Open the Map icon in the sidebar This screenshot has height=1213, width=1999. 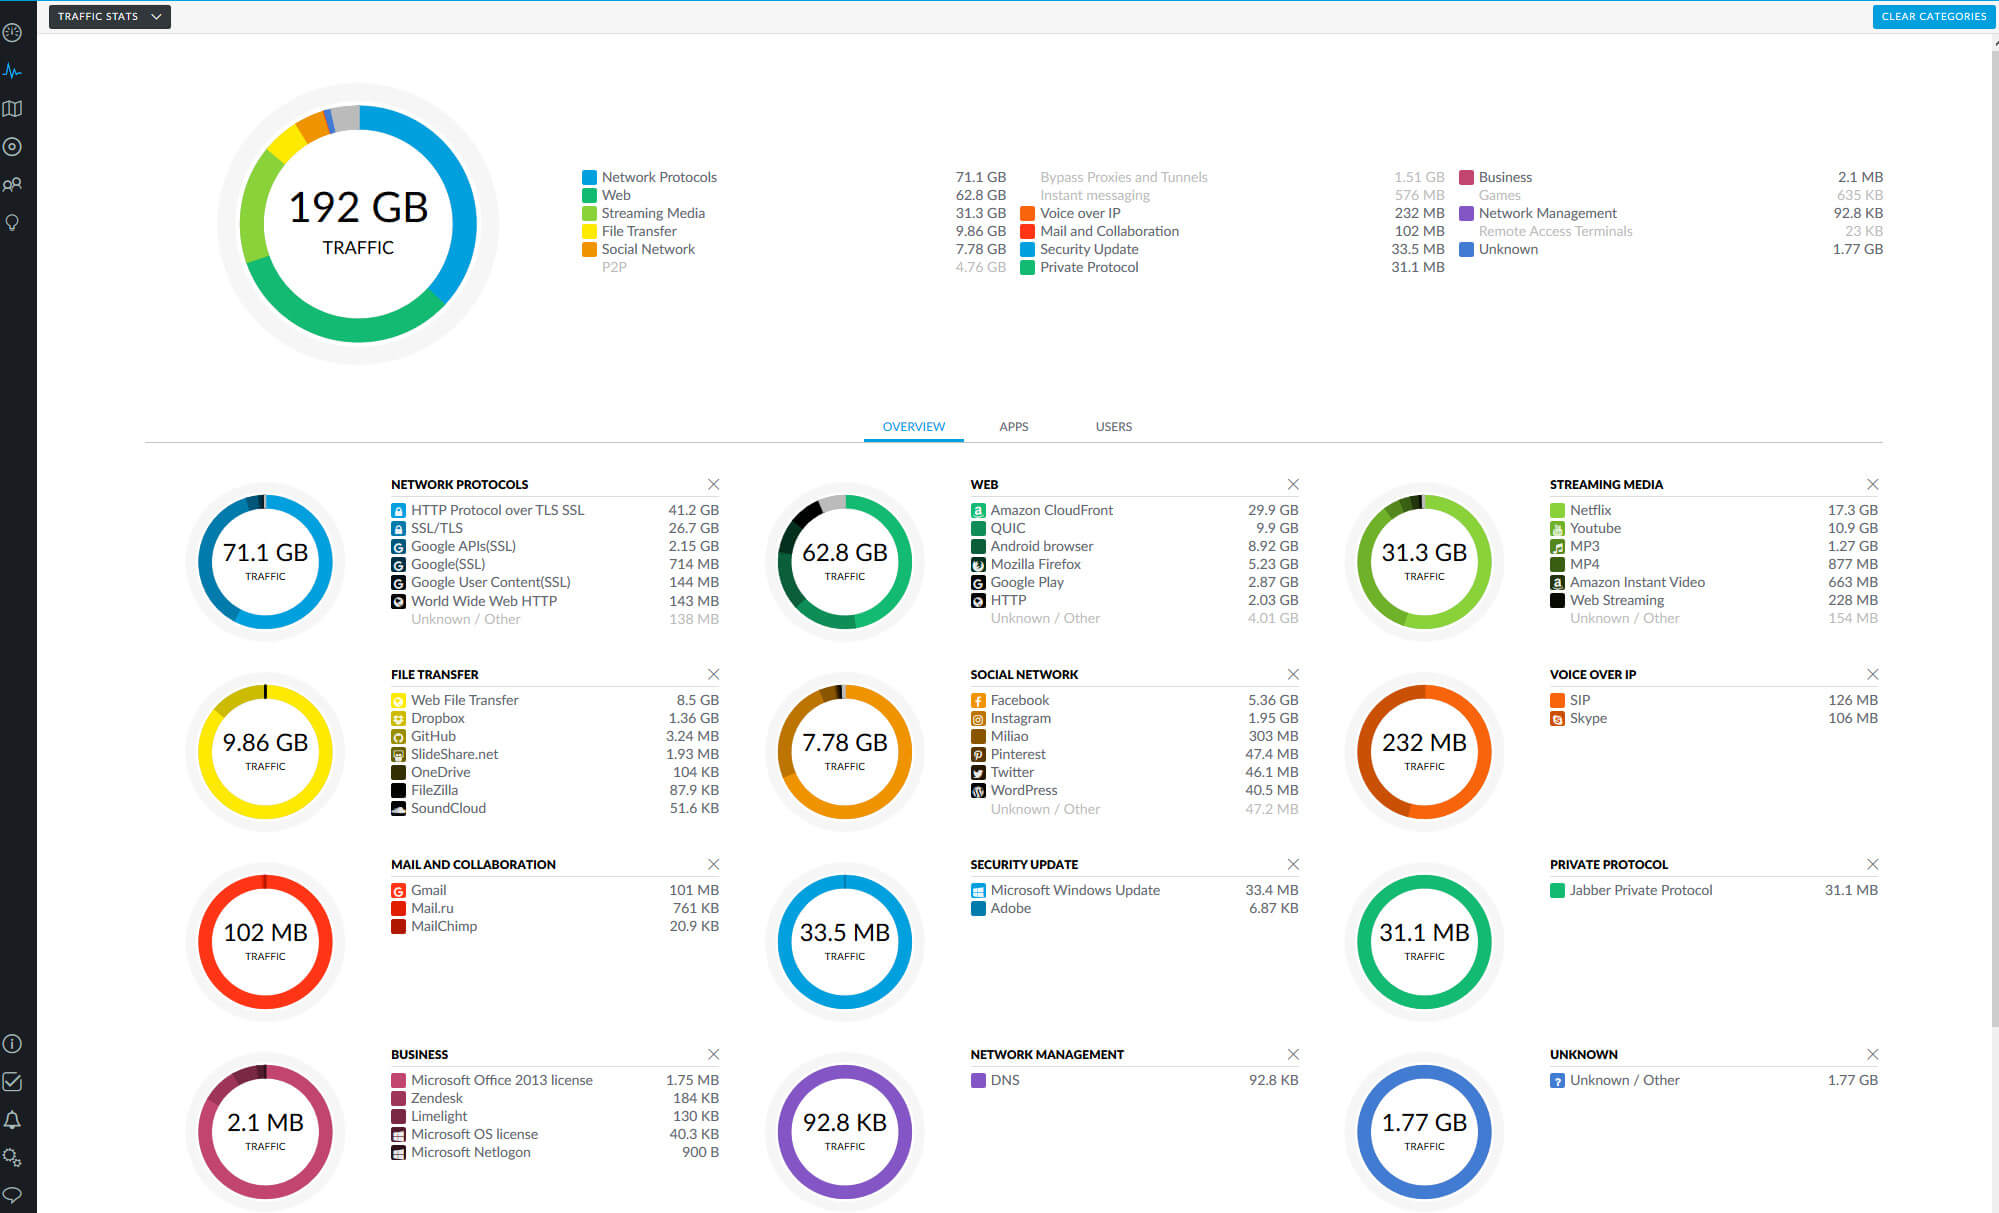pos(13,109)
